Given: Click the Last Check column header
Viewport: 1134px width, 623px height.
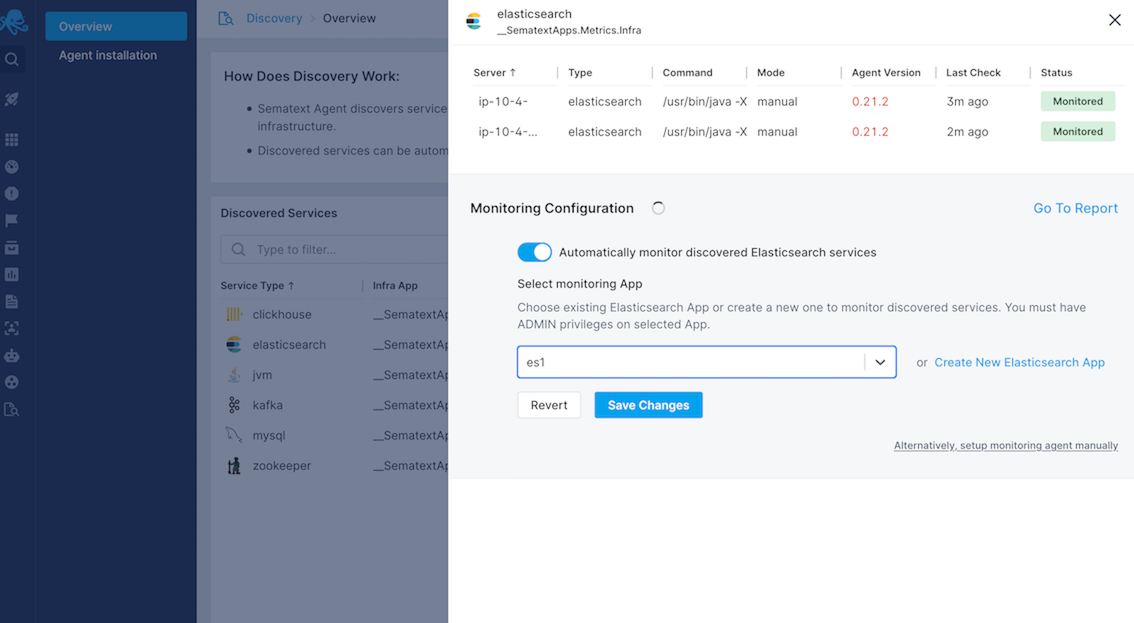Looking at the screenshot, I should tap(973, 72).
